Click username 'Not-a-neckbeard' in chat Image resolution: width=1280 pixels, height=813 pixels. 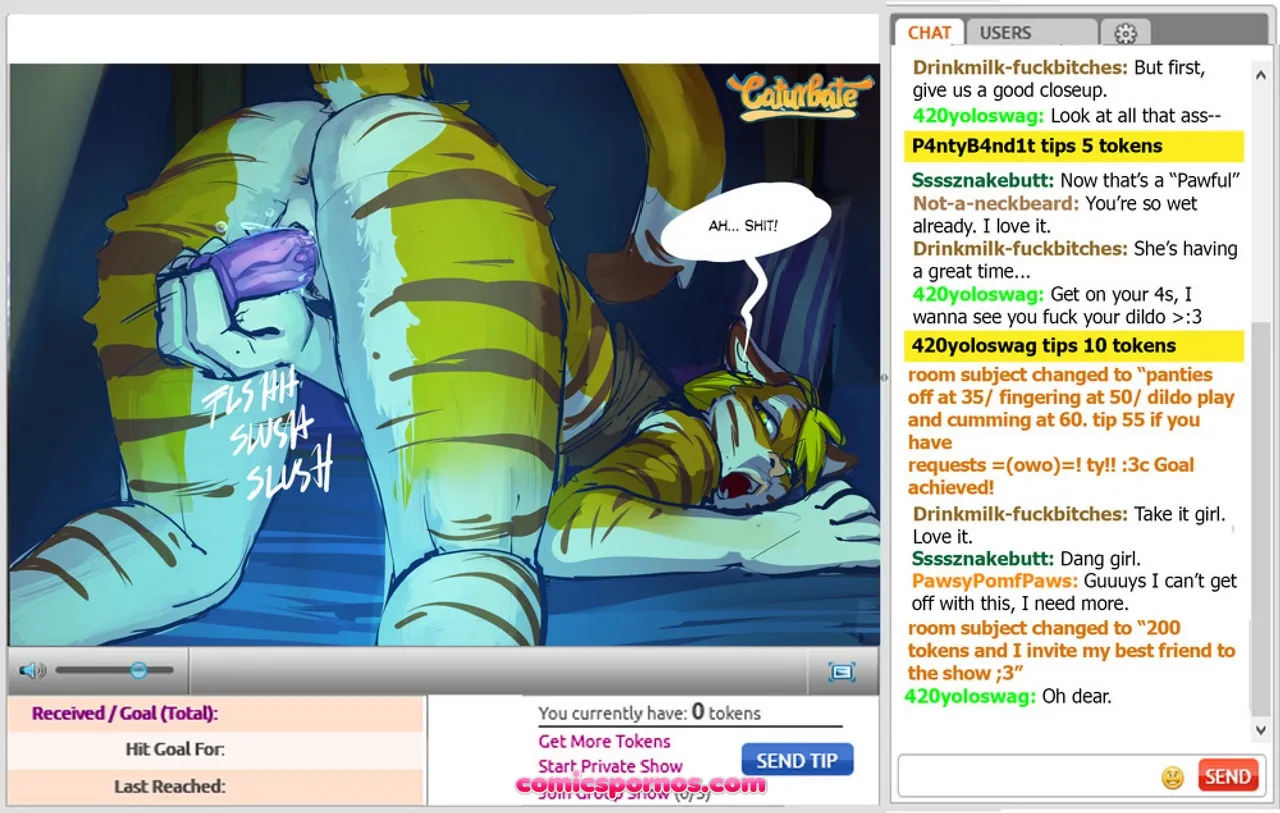pos(995,203)
